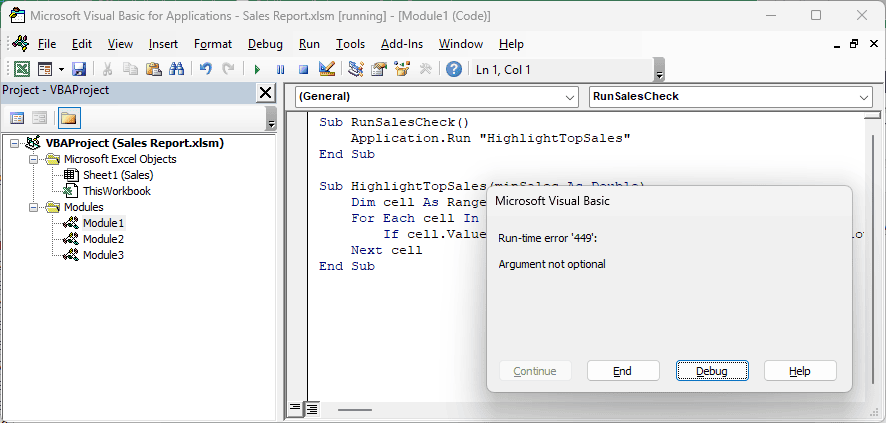This screenshot has height=423, width=886.
Task: Select Module3 in the project tree
Action: click(x=103, y=255)
